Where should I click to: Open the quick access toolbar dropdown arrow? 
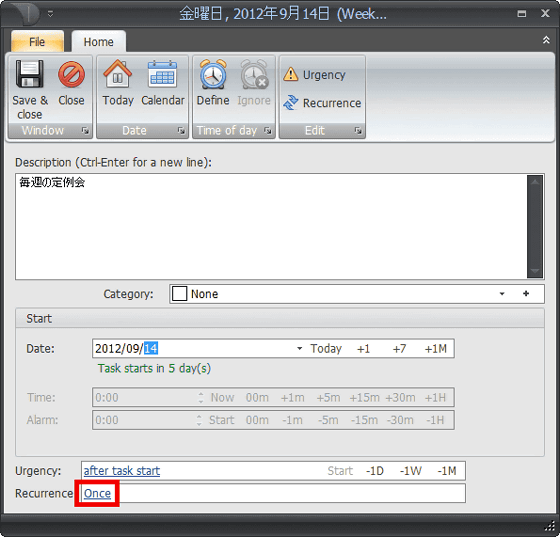click(x=50, y=14)
